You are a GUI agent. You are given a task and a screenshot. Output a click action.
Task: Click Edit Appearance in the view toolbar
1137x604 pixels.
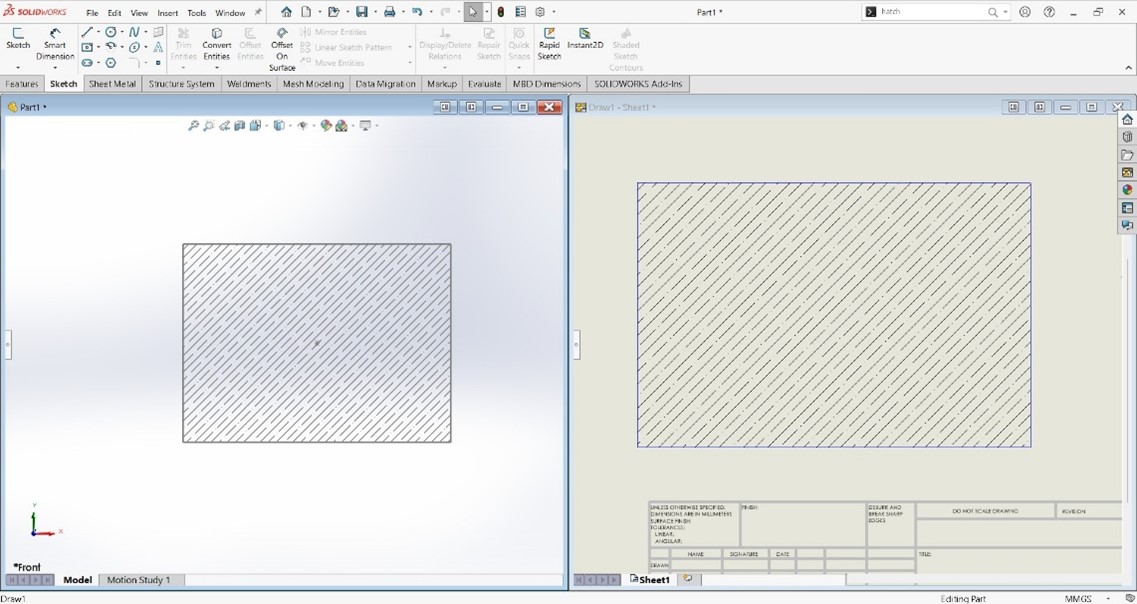324,125
